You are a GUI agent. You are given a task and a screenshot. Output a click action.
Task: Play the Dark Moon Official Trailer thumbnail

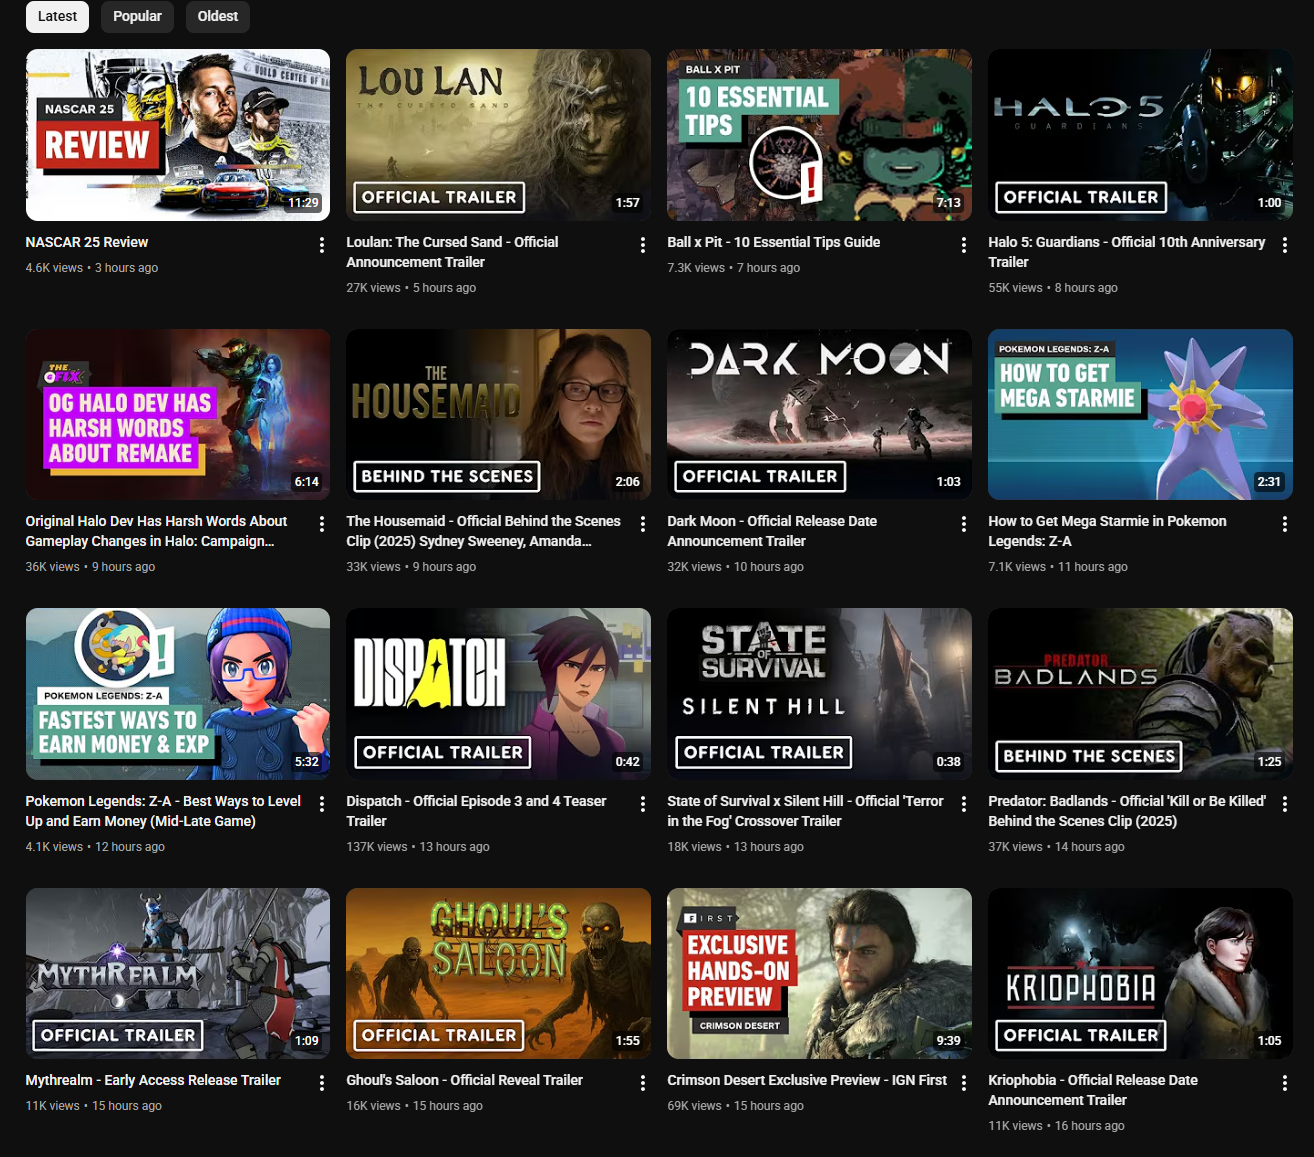tap(819, 414)
